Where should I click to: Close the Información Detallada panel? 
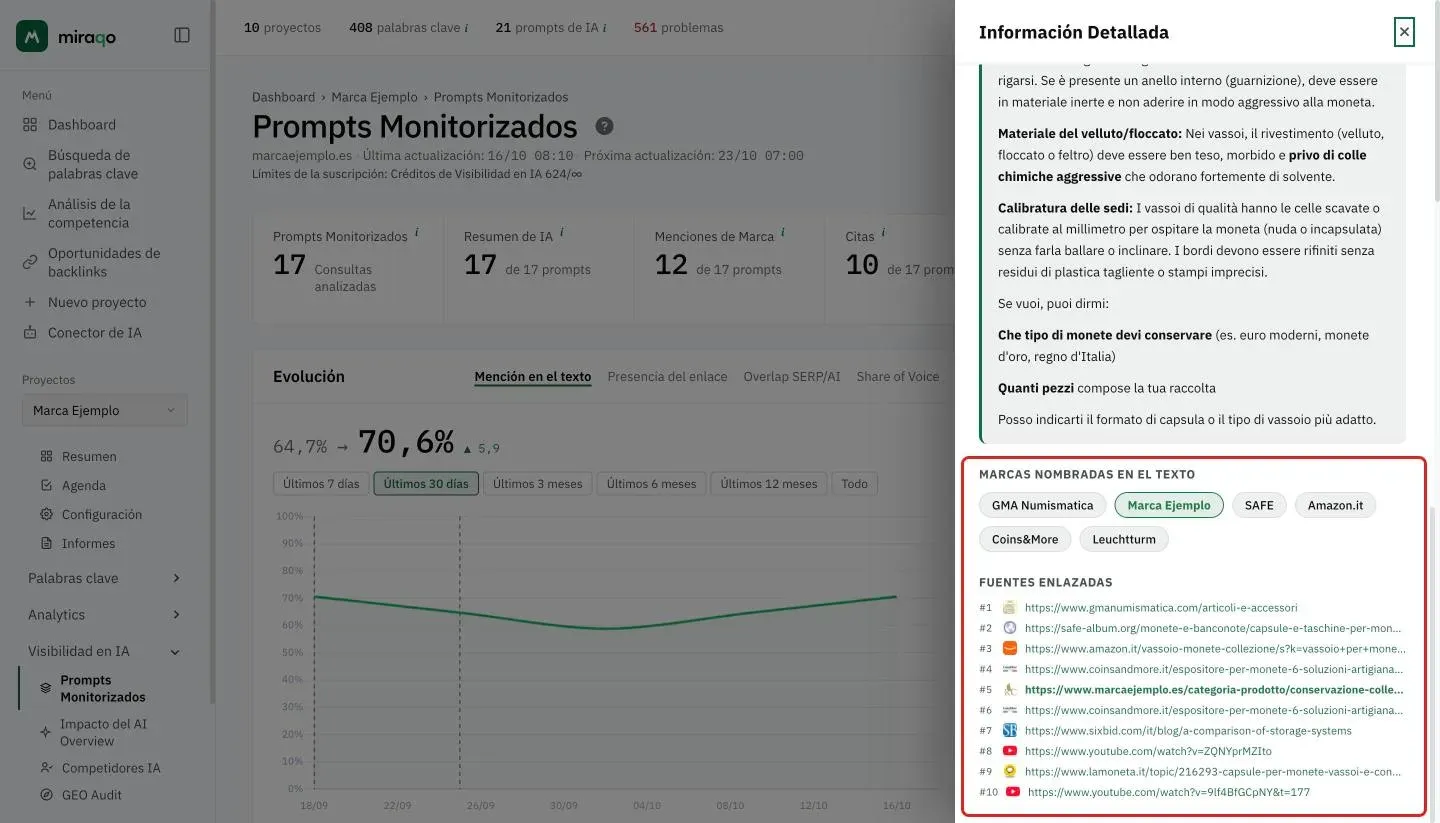click(x=1404, y=32)
